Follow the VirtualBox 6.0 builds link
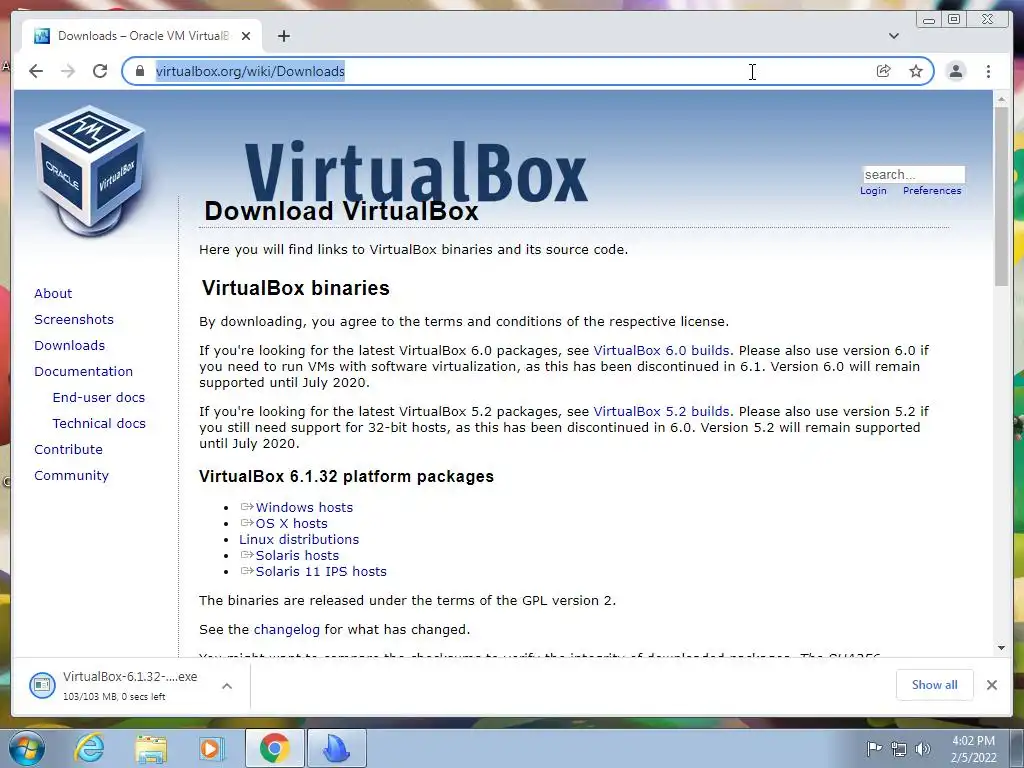Viewport: 1024px width, 768px height. 661,351
